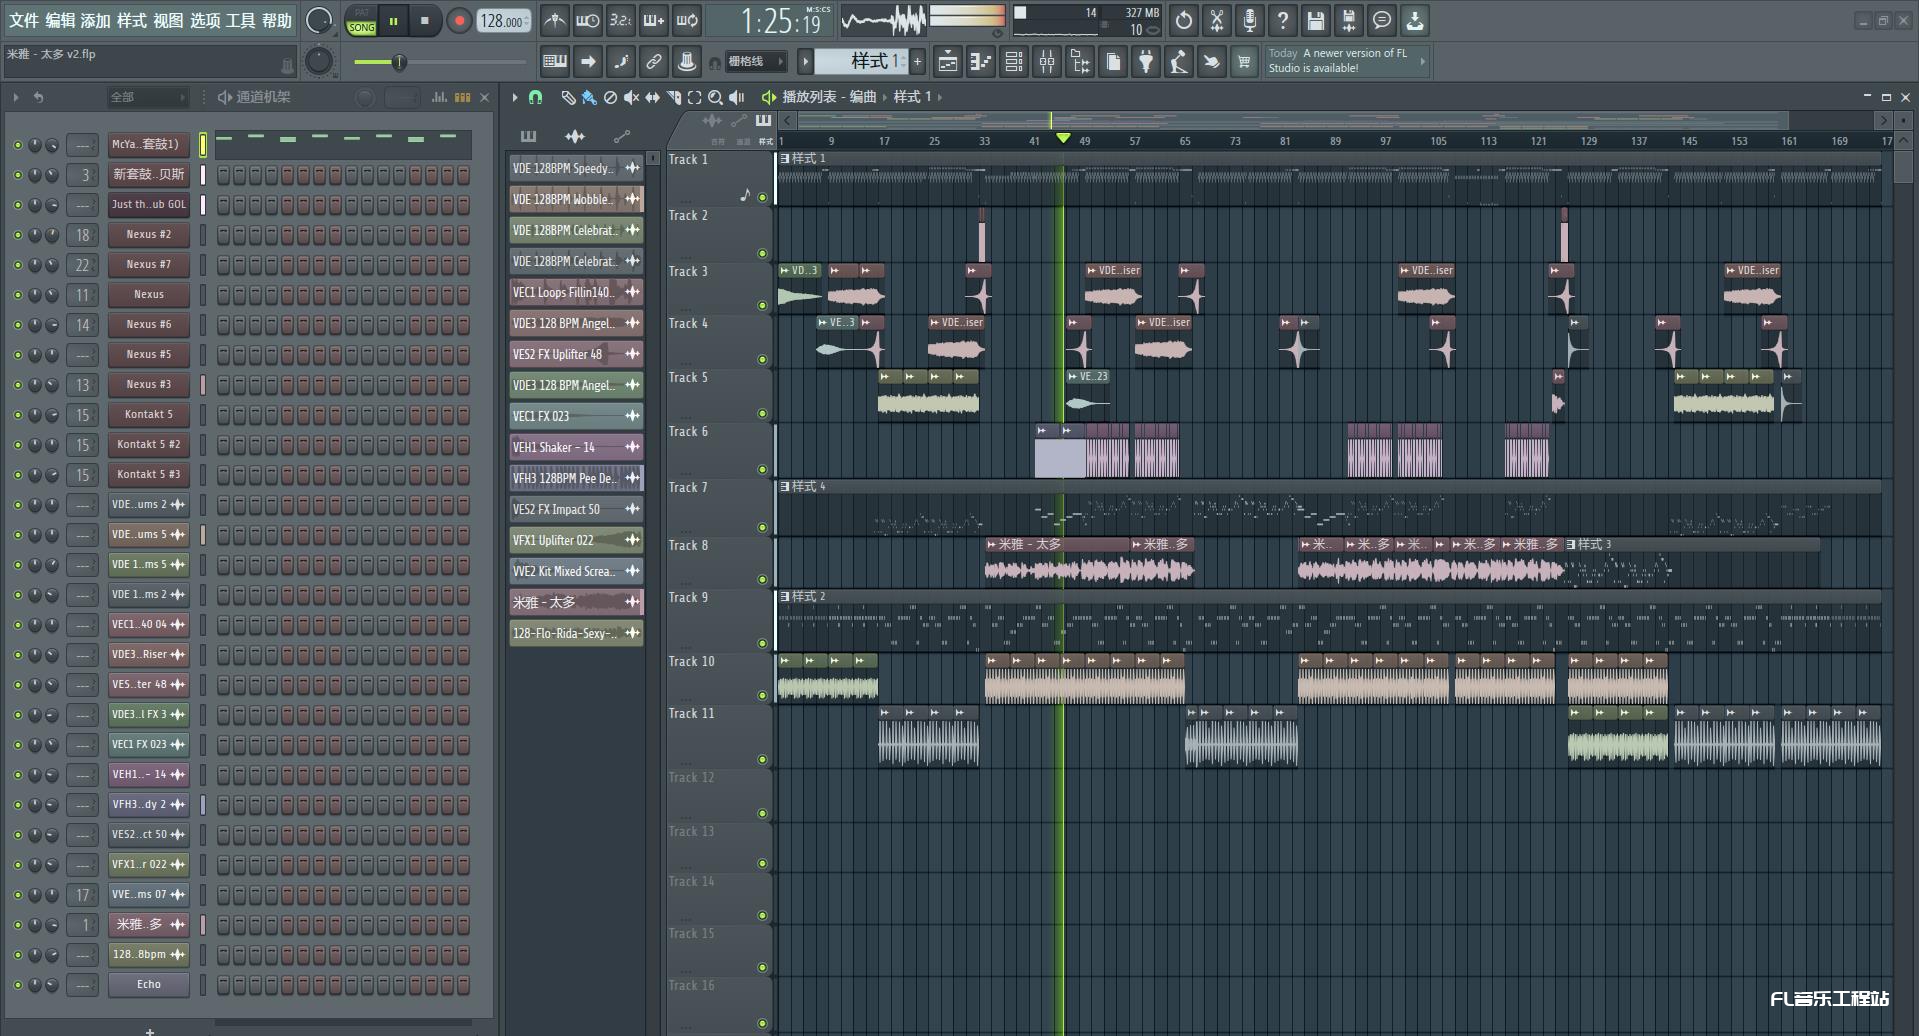This screenshot has height=1036, width=1919.
Task: Click the 128.000 tempo field
Action: (x=502, y=21)
